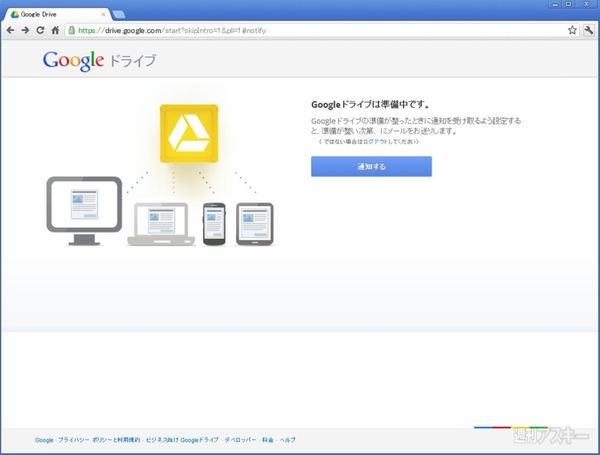
Task: Bookmark this page with the star icon
Action: click(572, 30)
